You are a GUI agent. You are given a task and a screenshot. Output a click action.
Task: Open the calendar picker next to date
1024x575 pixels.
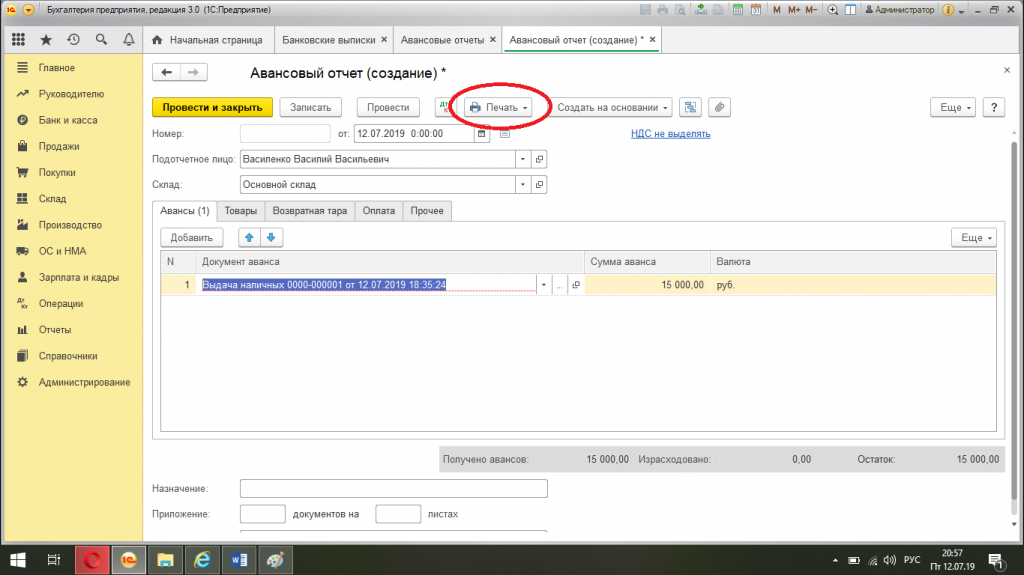[481, 133]
